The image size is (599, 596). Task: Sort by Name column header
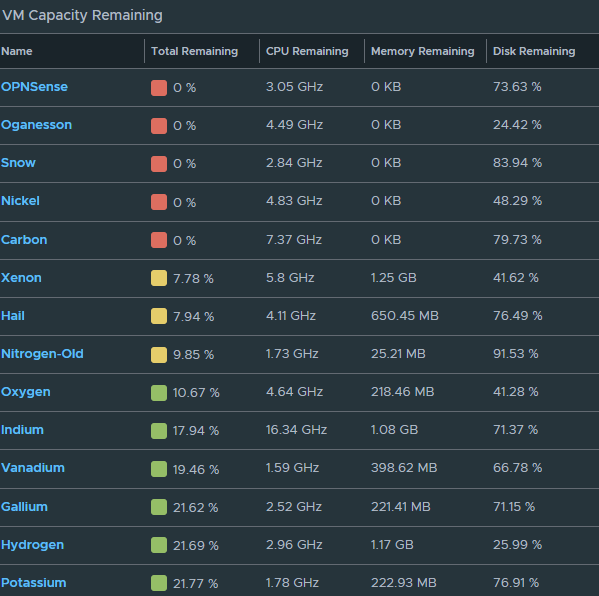point(17,51)
